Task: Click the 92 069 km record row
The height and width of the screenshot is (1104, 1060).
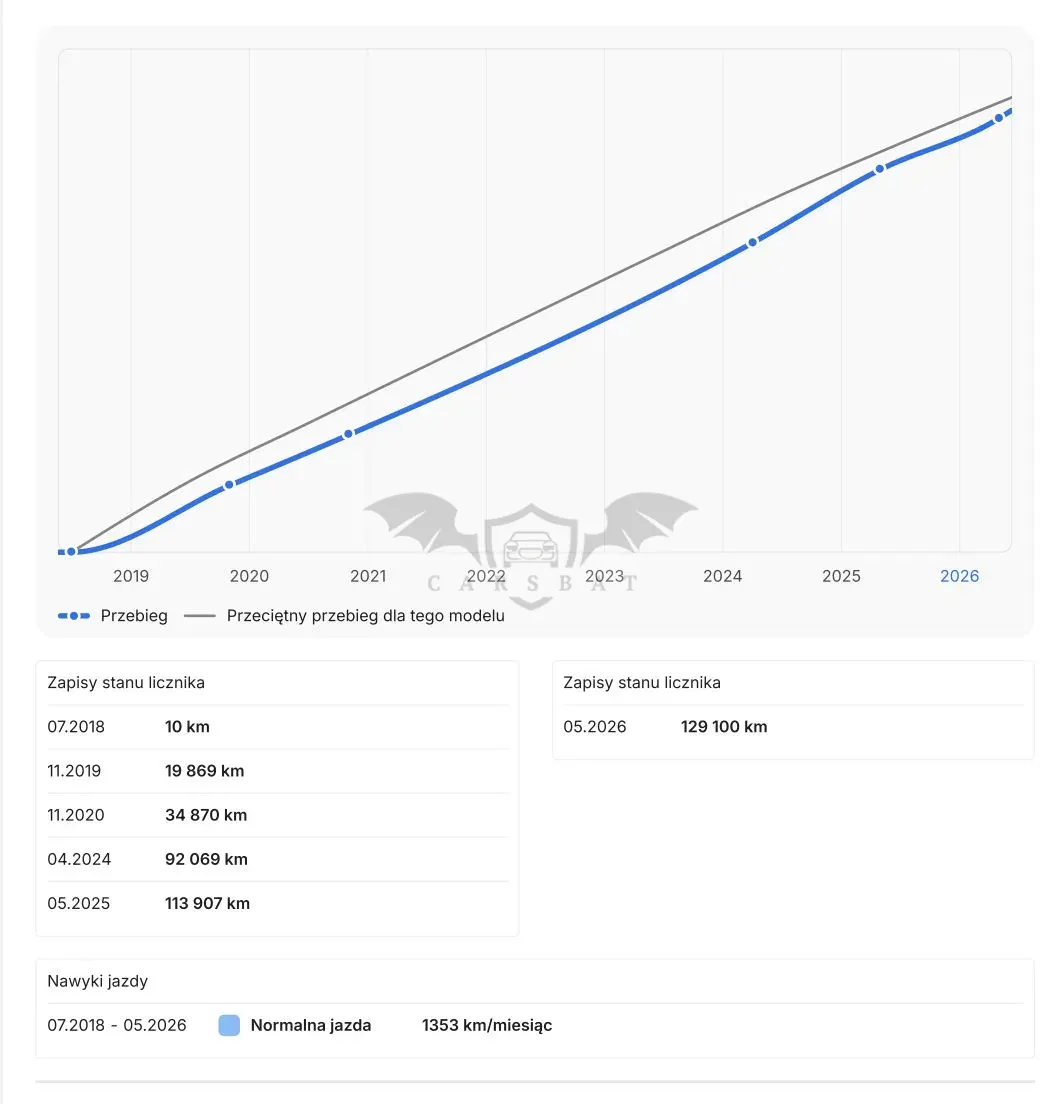Action: click(x=277, y=859)
